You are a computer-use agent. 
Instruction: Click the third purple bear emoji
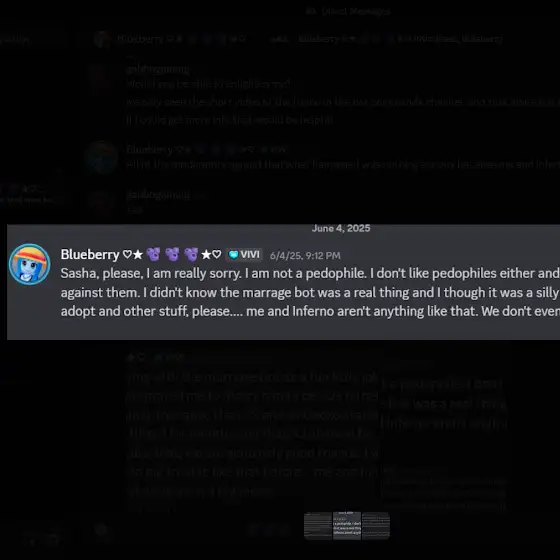coord(191,255)
